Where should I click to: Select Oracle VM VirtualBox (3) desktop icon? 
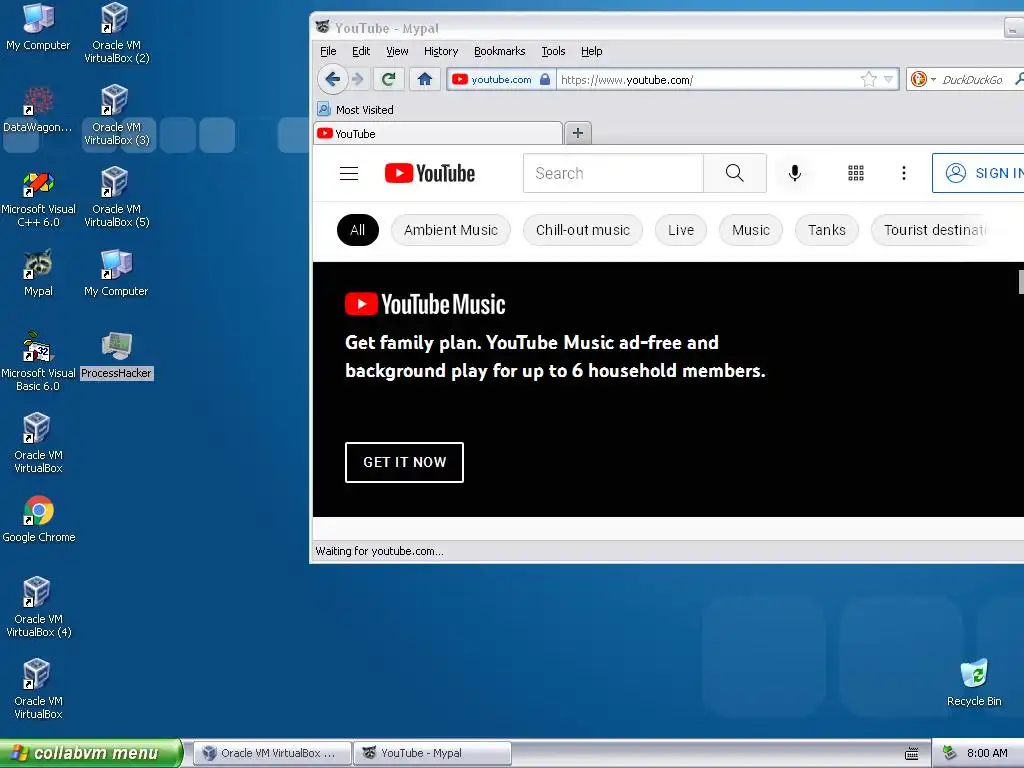click(x=116, y=115)
